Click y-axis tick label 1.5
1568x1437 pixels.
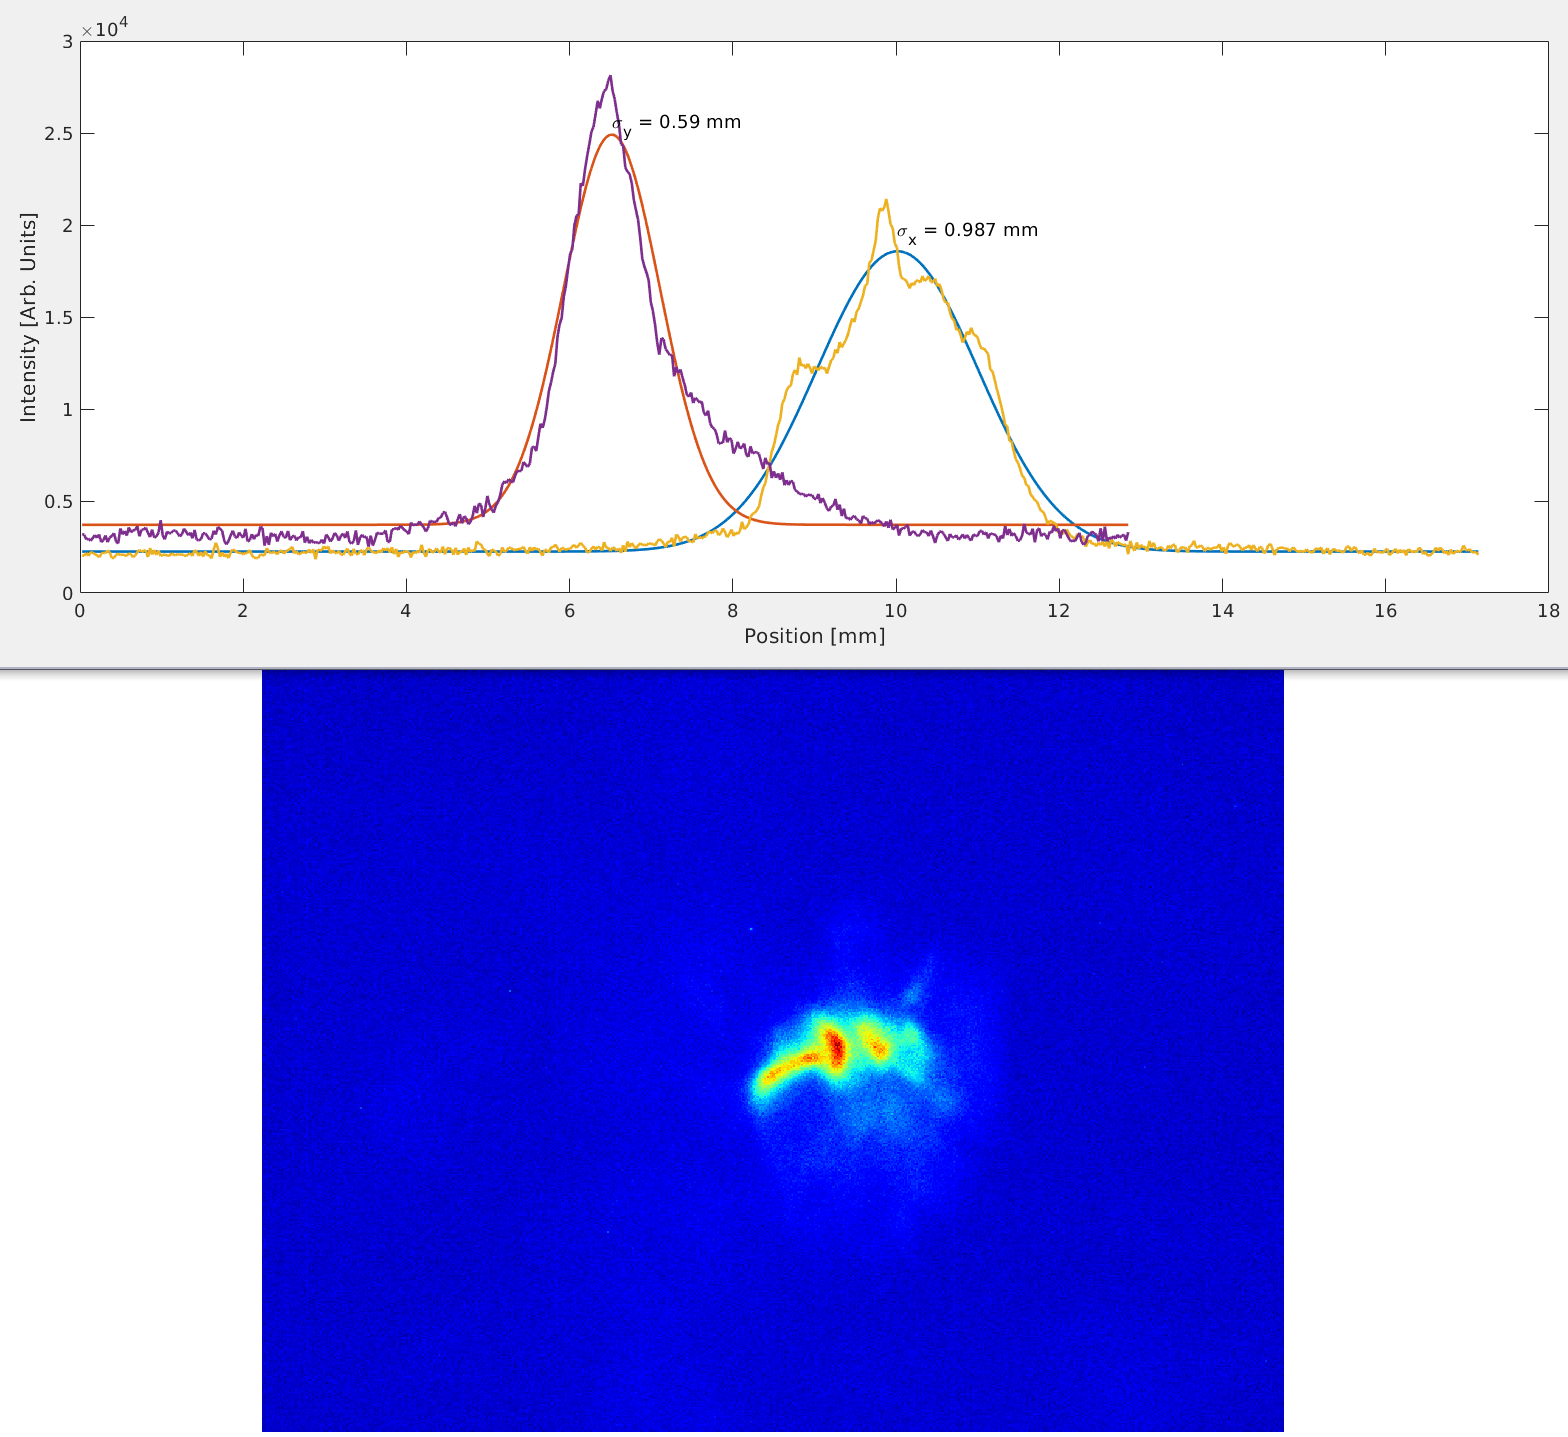pos(57,318)
